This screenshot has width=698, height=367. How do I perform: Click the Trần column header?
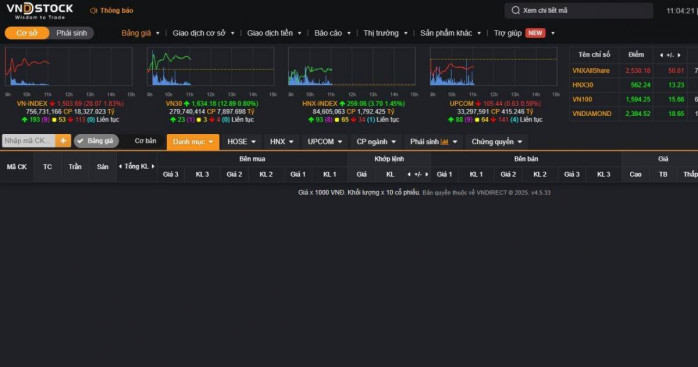pyautogui.click(x=75, y=167)
